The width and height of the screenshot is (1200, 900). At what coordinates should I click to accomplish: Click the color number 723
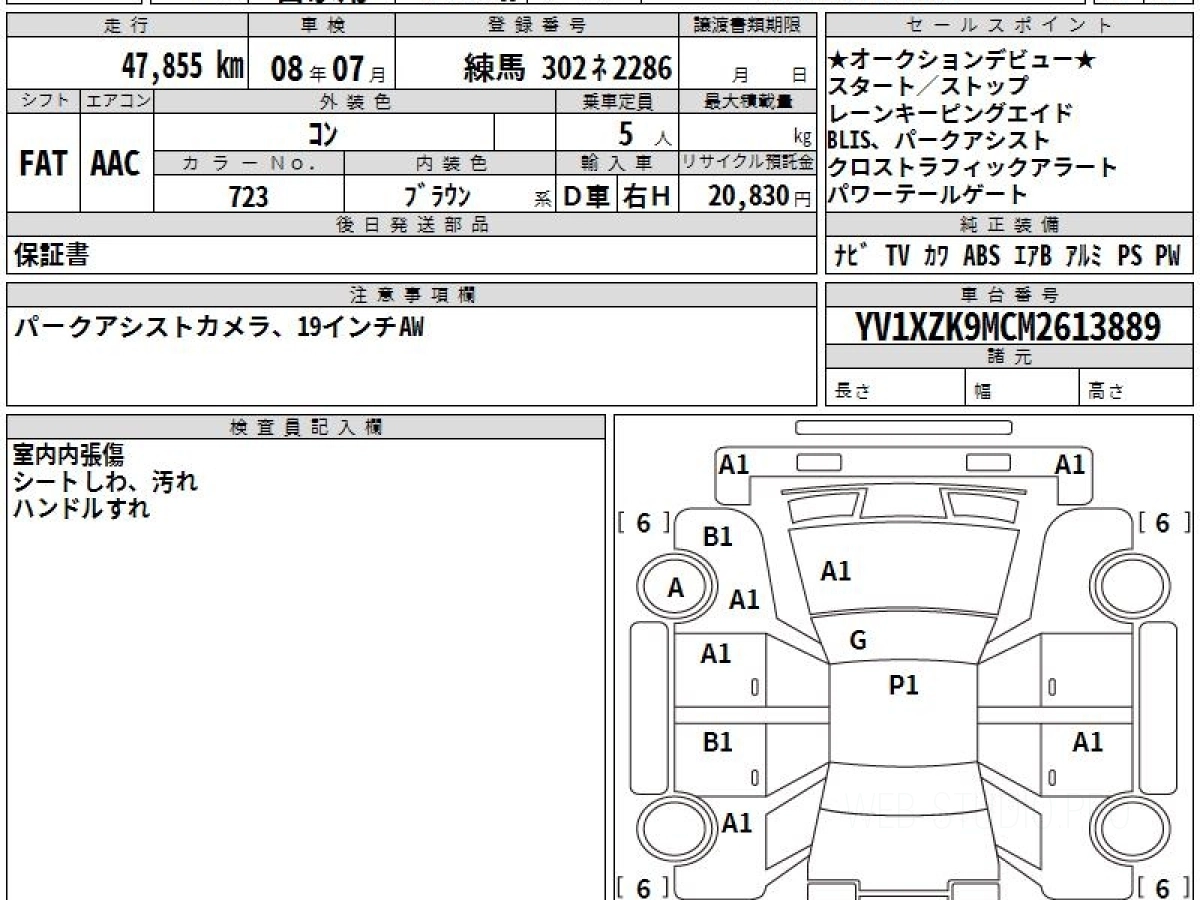(x=248, y=196)
